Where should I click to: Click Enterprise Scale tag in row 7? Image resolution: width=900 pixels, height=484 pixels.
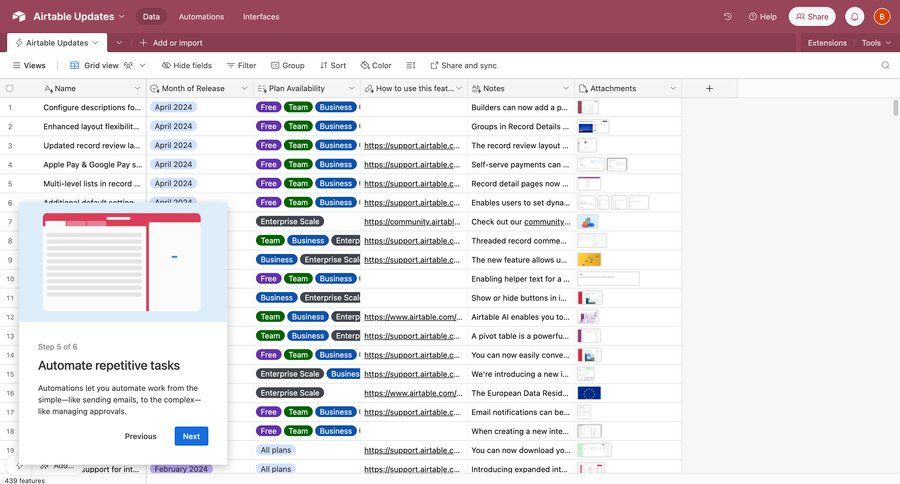click(x=290, y=222)
